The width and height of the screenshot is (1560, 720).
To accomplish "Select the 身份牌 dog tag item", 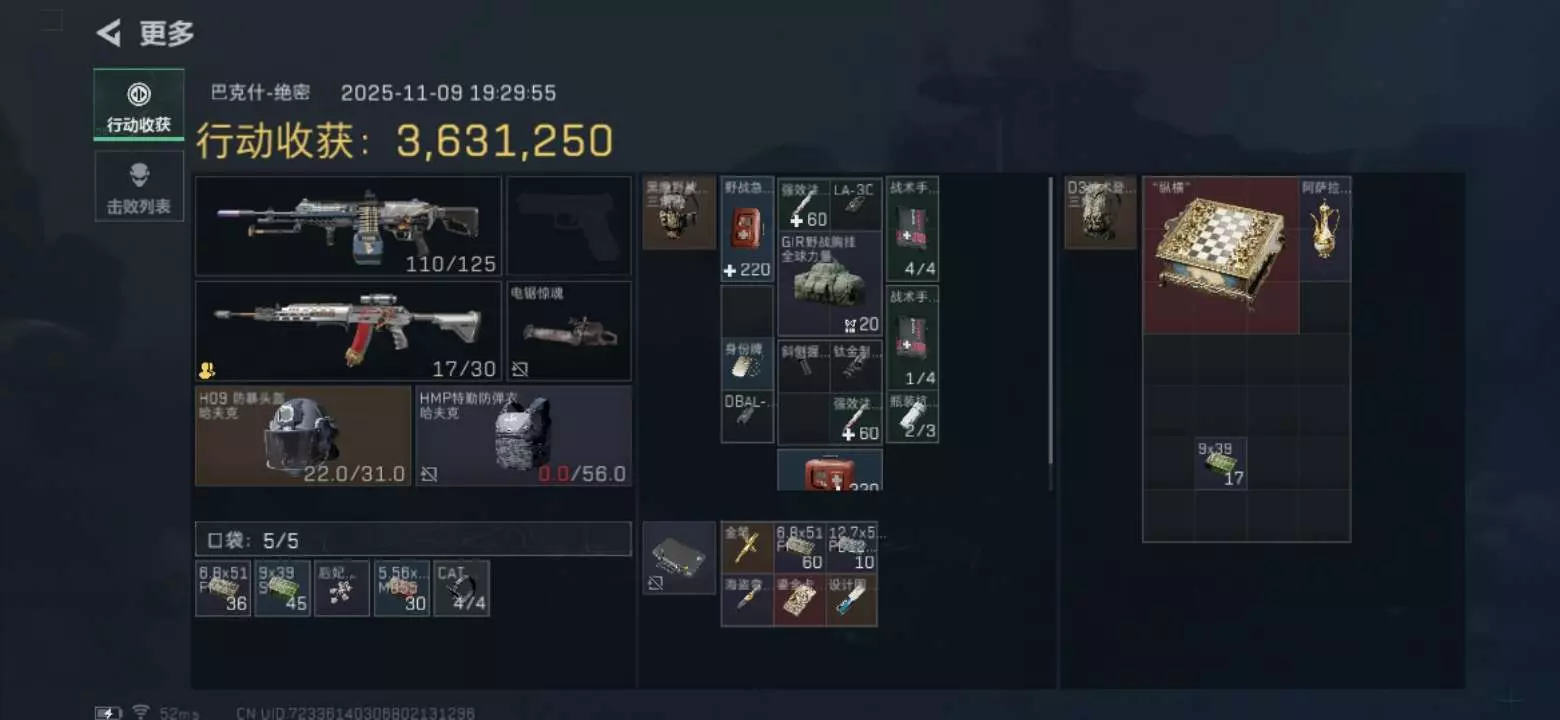I will click(747, 364).
